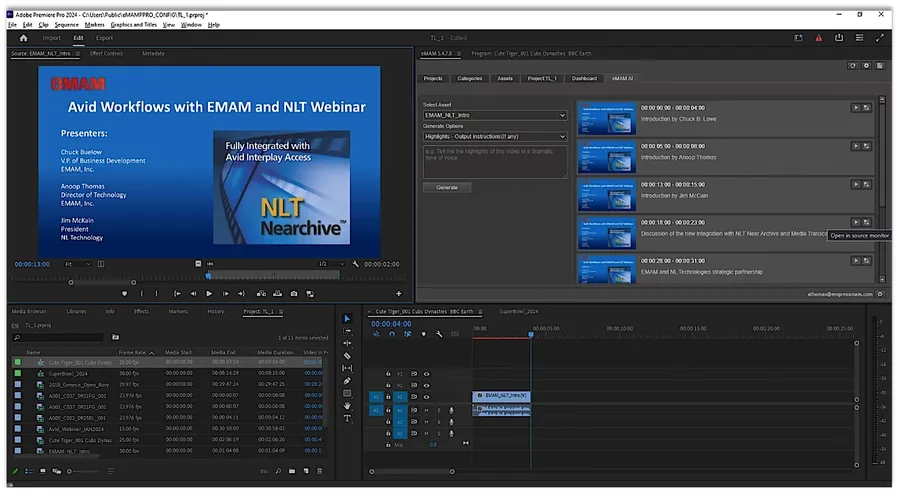Sort by the Frame Rate column arrow
The image size is (900, 490).
pyautogui.click(x=152, y=353)
